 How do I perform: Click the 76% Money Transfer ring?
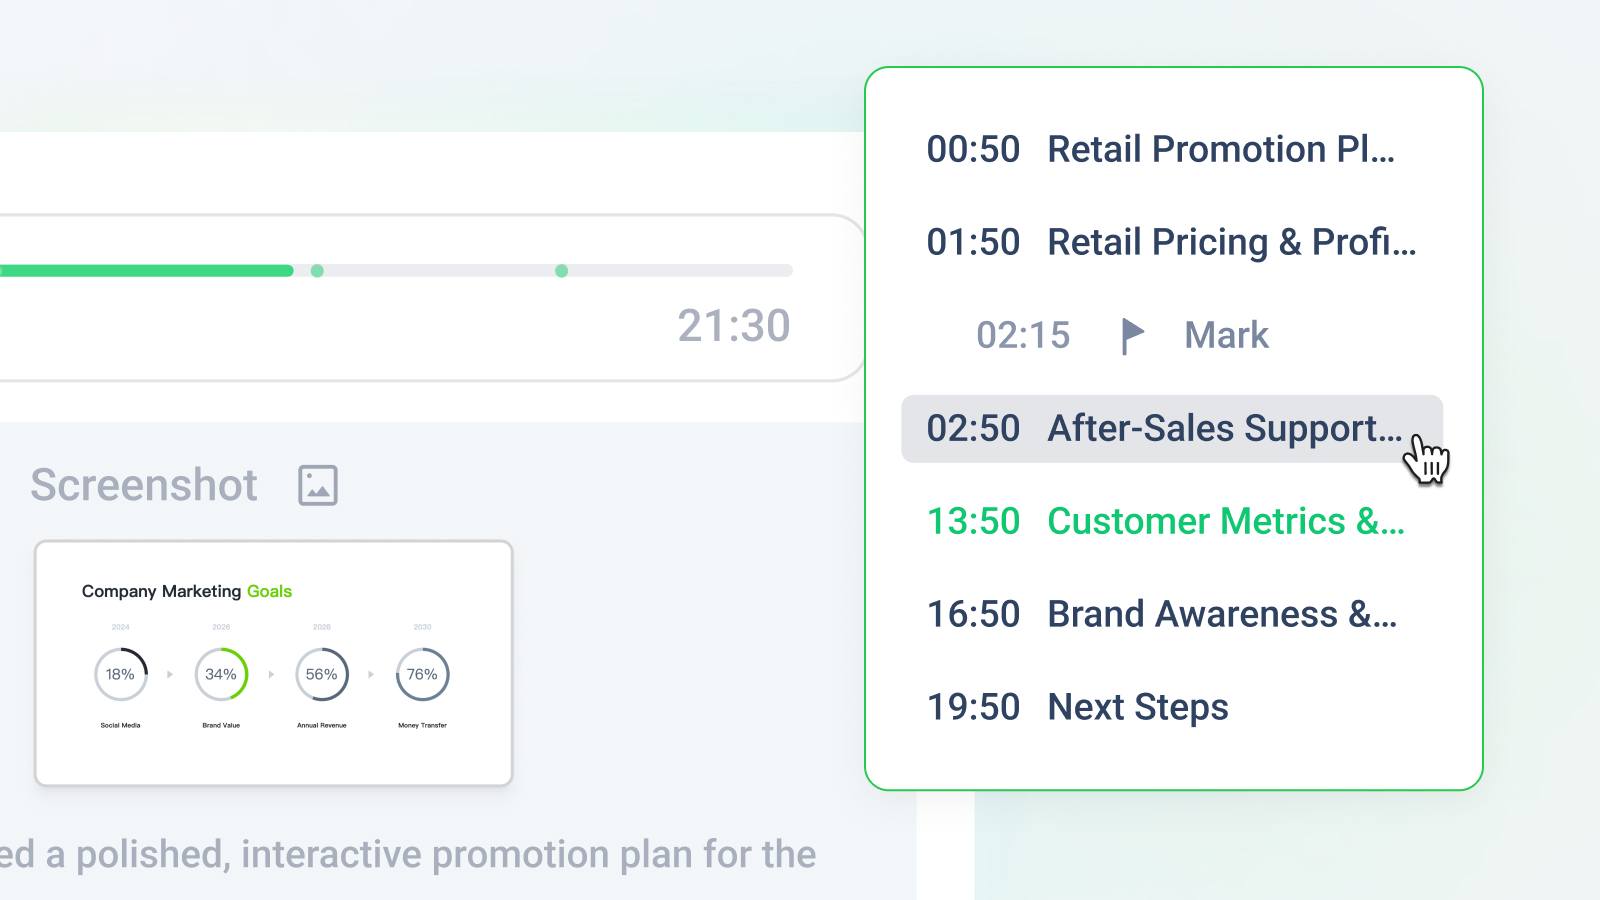point(422,675)
